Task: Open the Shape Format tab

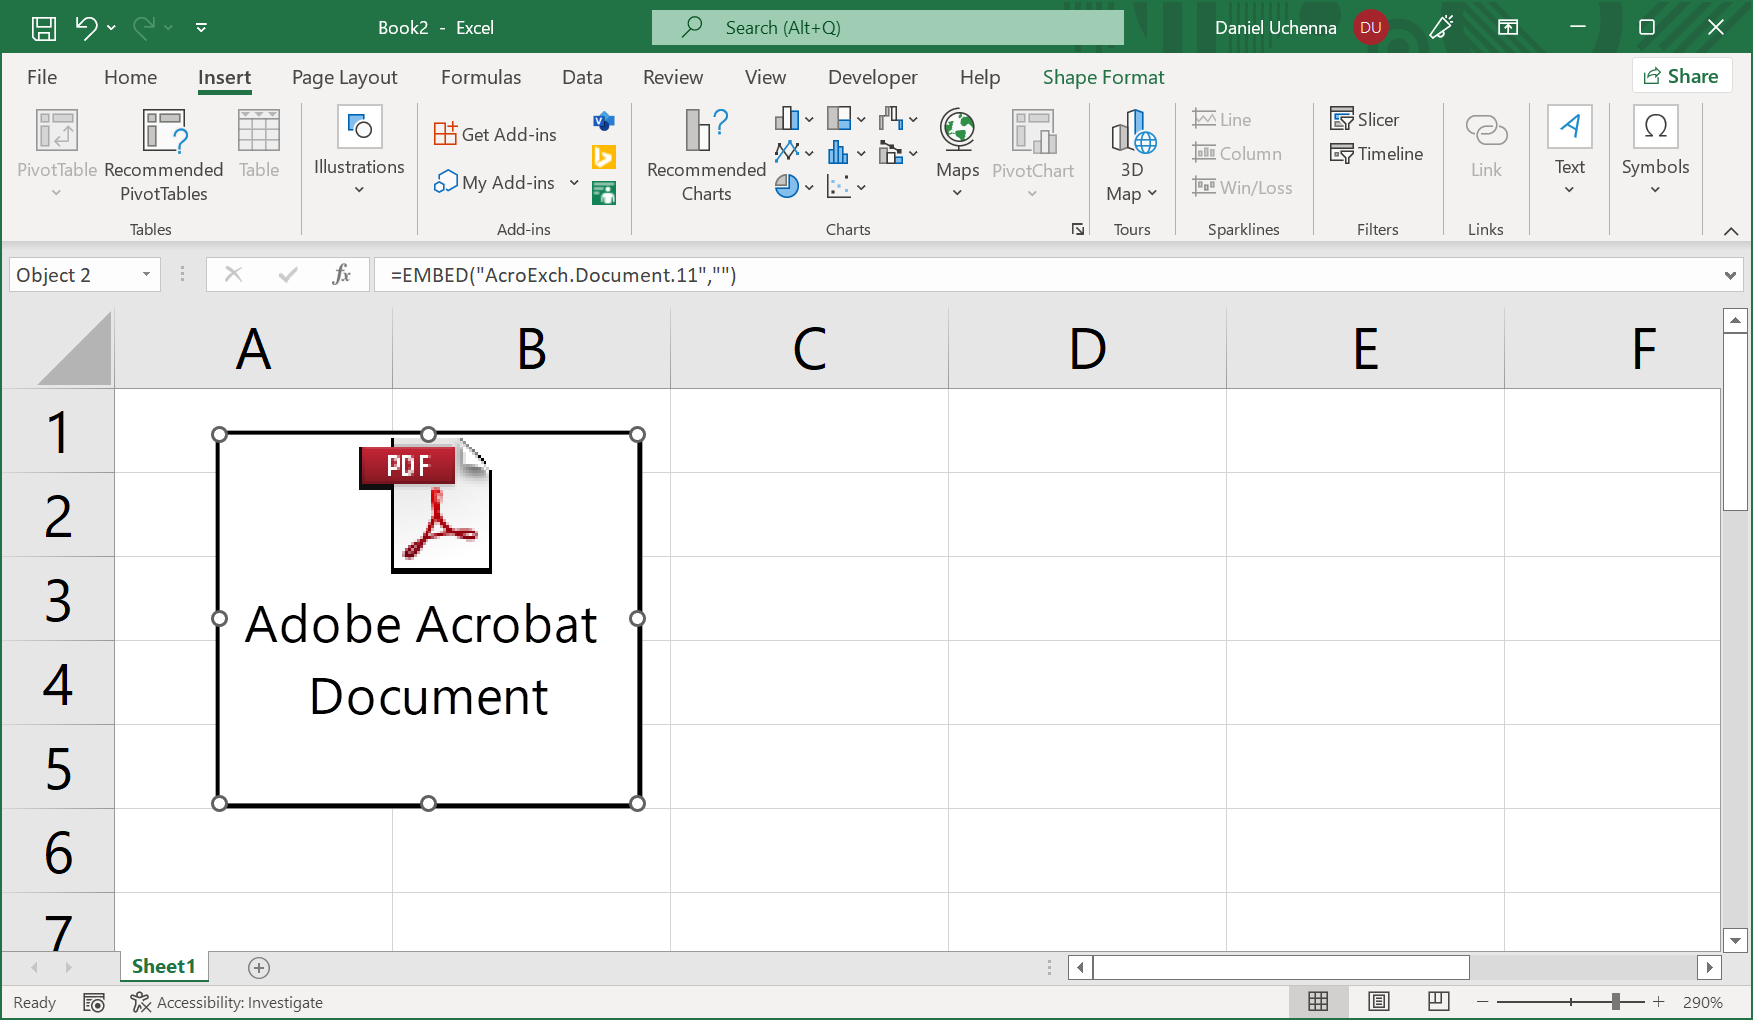Action: pyautogui.click(x=1103, y=77)
